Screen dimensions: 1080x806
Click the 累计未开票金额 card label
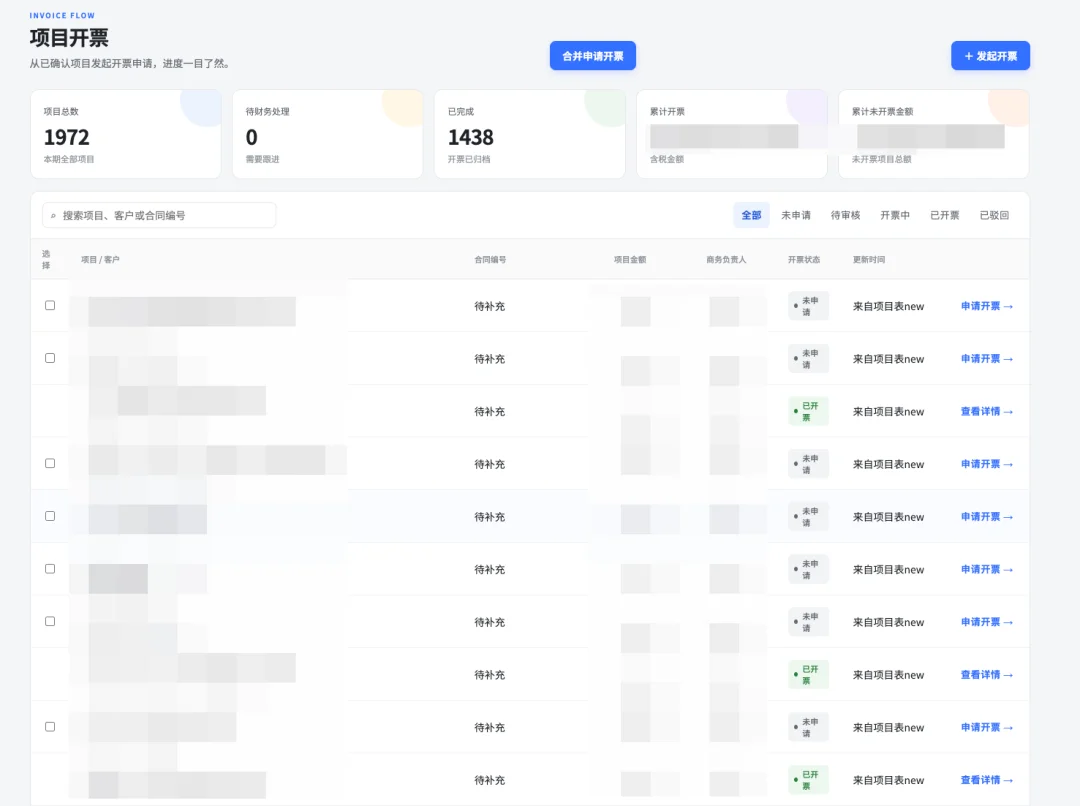point(883,112)
